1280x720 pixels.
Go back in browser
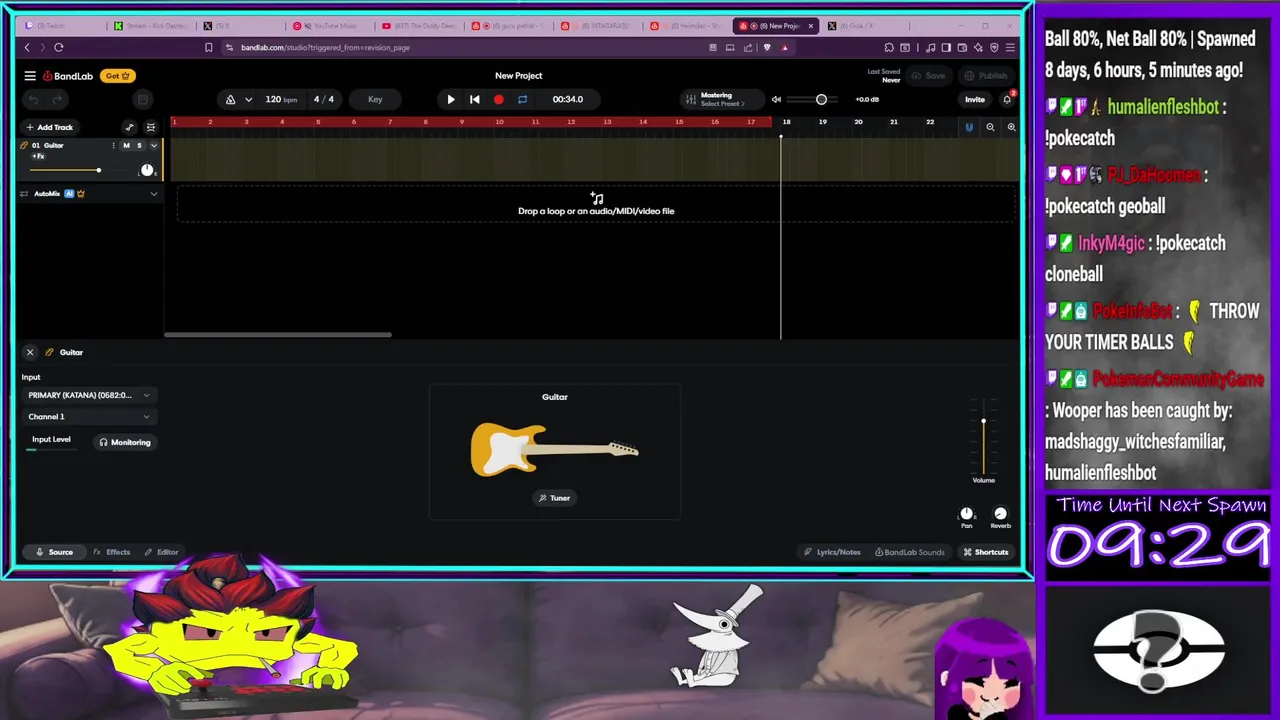[27, 47]
